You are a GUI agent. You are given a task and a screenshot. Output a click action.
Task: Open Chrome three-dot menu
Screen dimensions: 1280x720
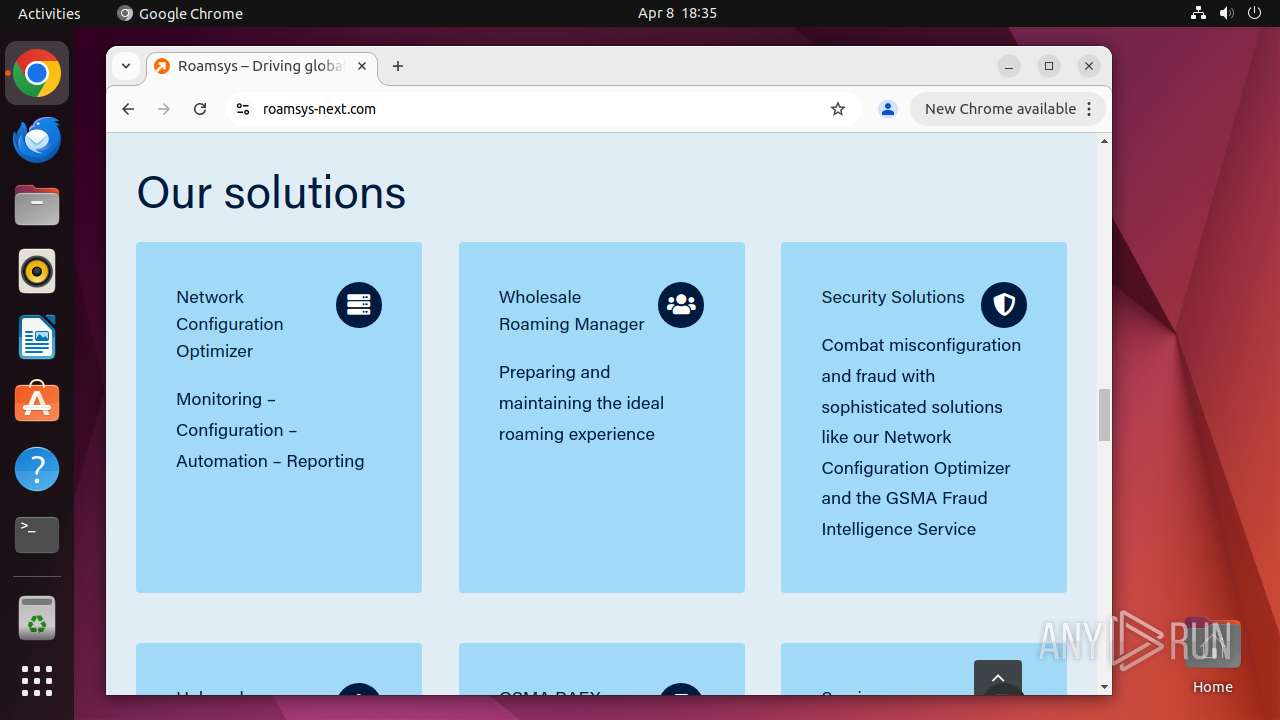1090,109
